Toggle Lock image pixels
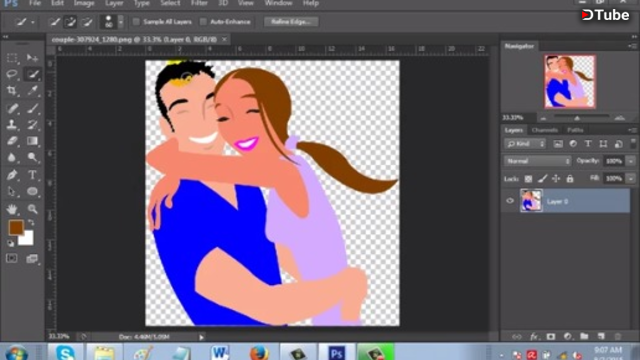 coord(542,178)
